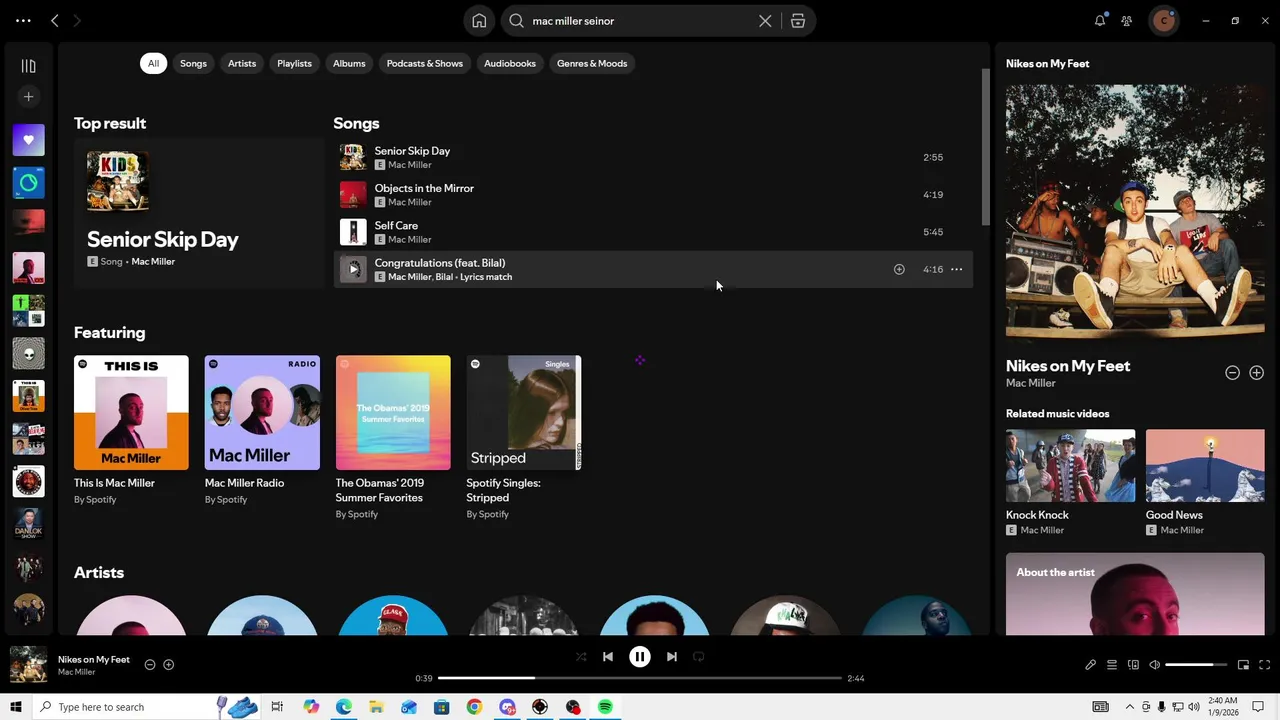
Task: Open Knock Knock related music video
Action: pyautogui.click(x=1070, y=482)
